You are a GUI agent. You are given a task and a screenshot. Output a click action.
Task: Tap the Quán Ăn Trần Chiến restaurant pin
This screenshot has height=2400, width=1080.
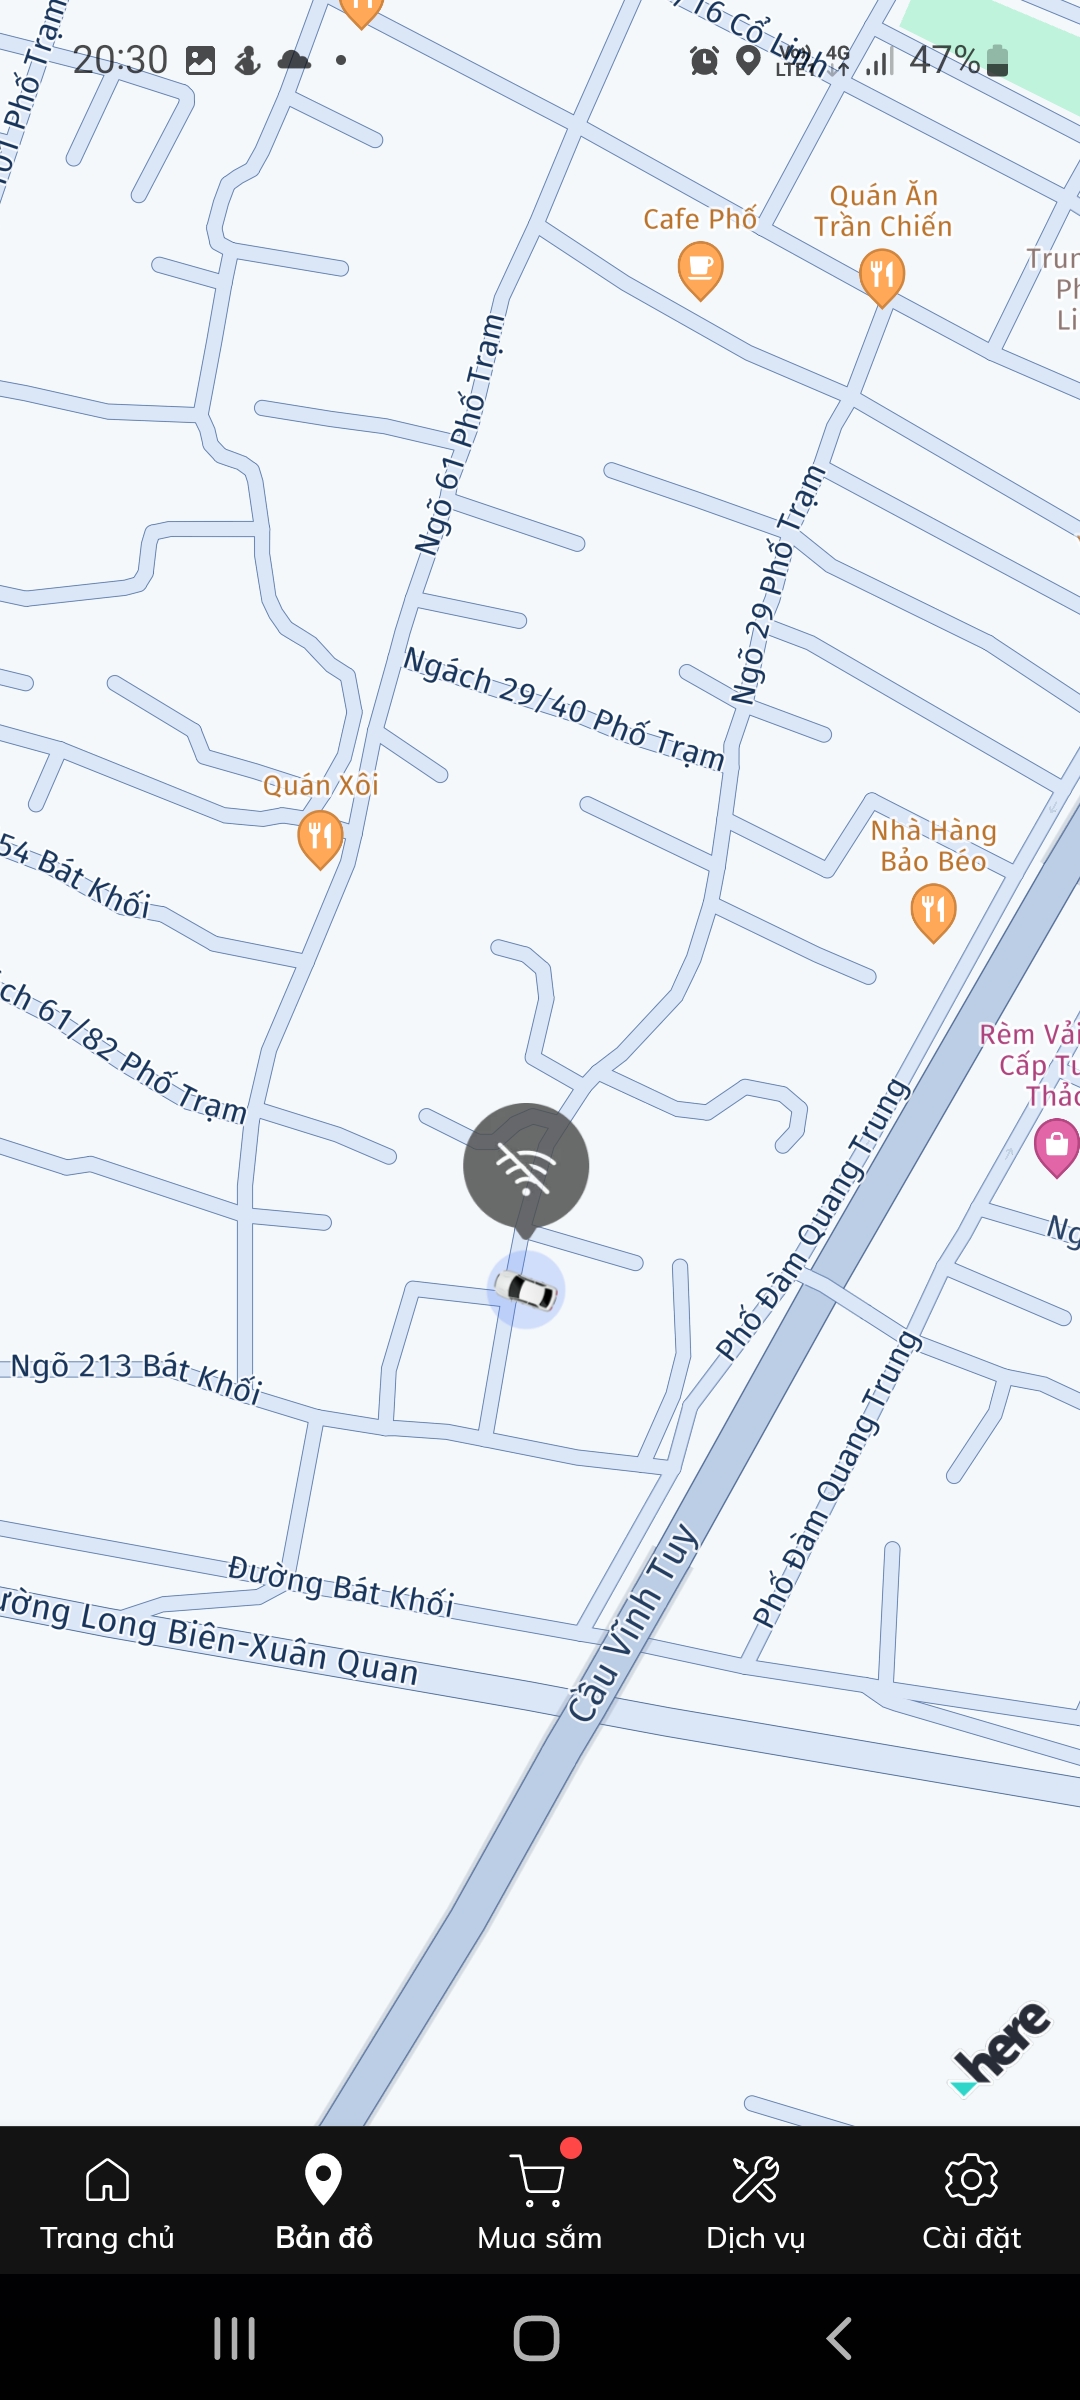pyautogui.click(x=882, y=276)
